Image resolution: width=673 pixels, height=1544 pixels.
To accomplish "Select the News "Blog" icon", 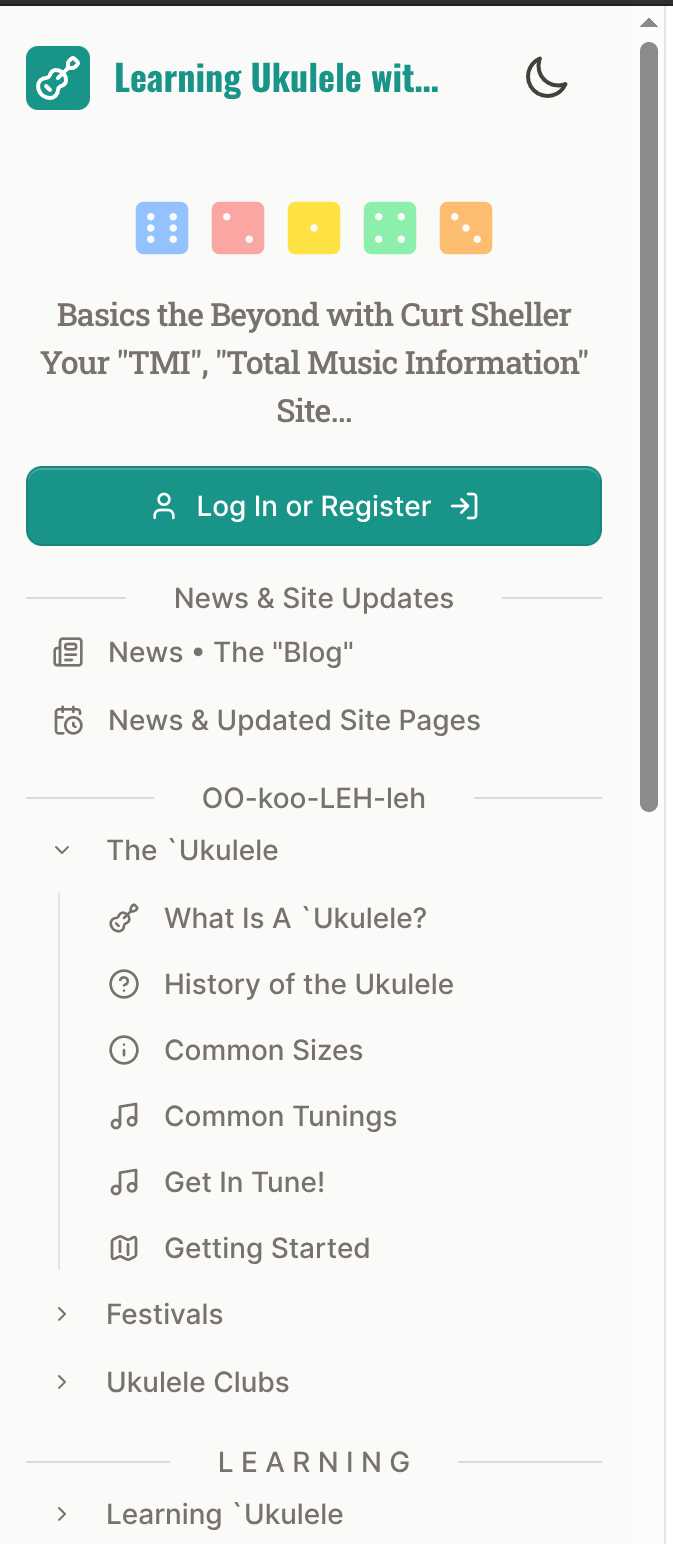I will [66, 652].
